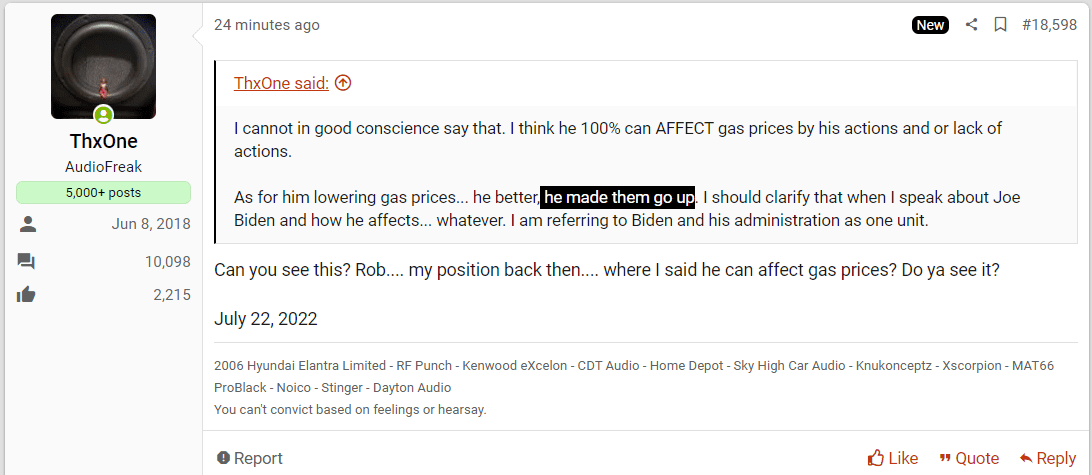Image resolution: width=1092 pixels, height=475 pixels.
Task: Click the ThxOne speaker avatar
Action: [103, 66]
